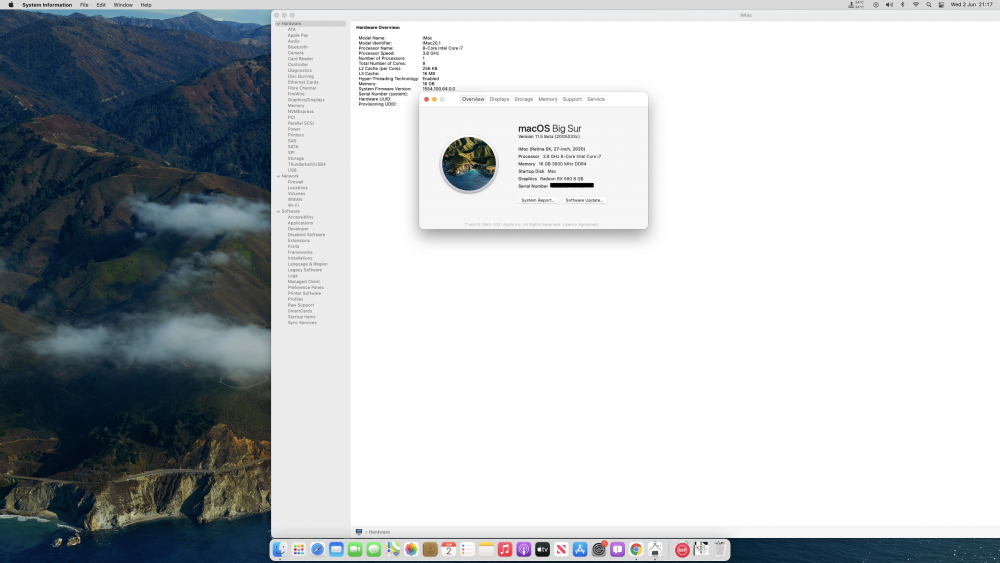Switch to the Displays tab

pos(499,99)
